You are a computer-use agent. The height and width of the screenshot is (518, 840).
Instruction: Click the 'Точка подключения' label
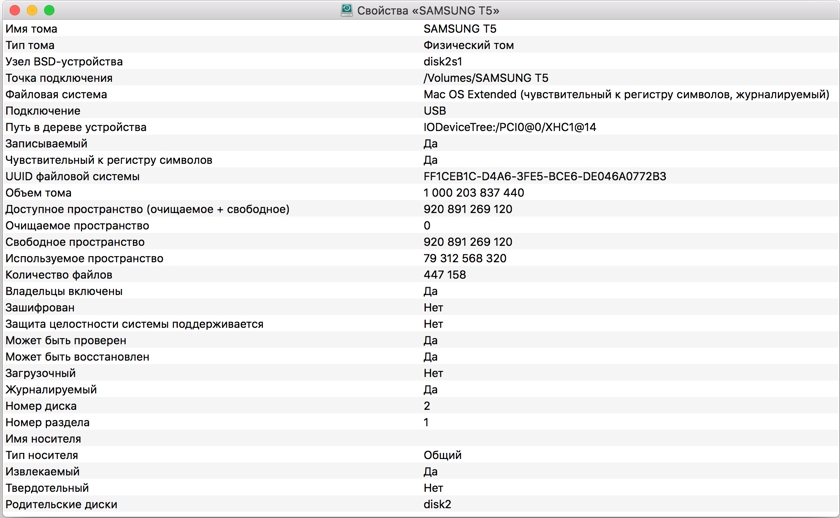59,78
